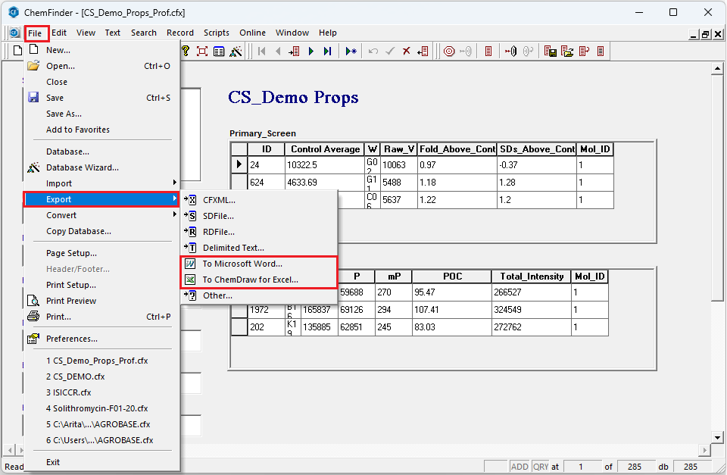Choose To Microsoft Word export option

[x=242, y=264]
